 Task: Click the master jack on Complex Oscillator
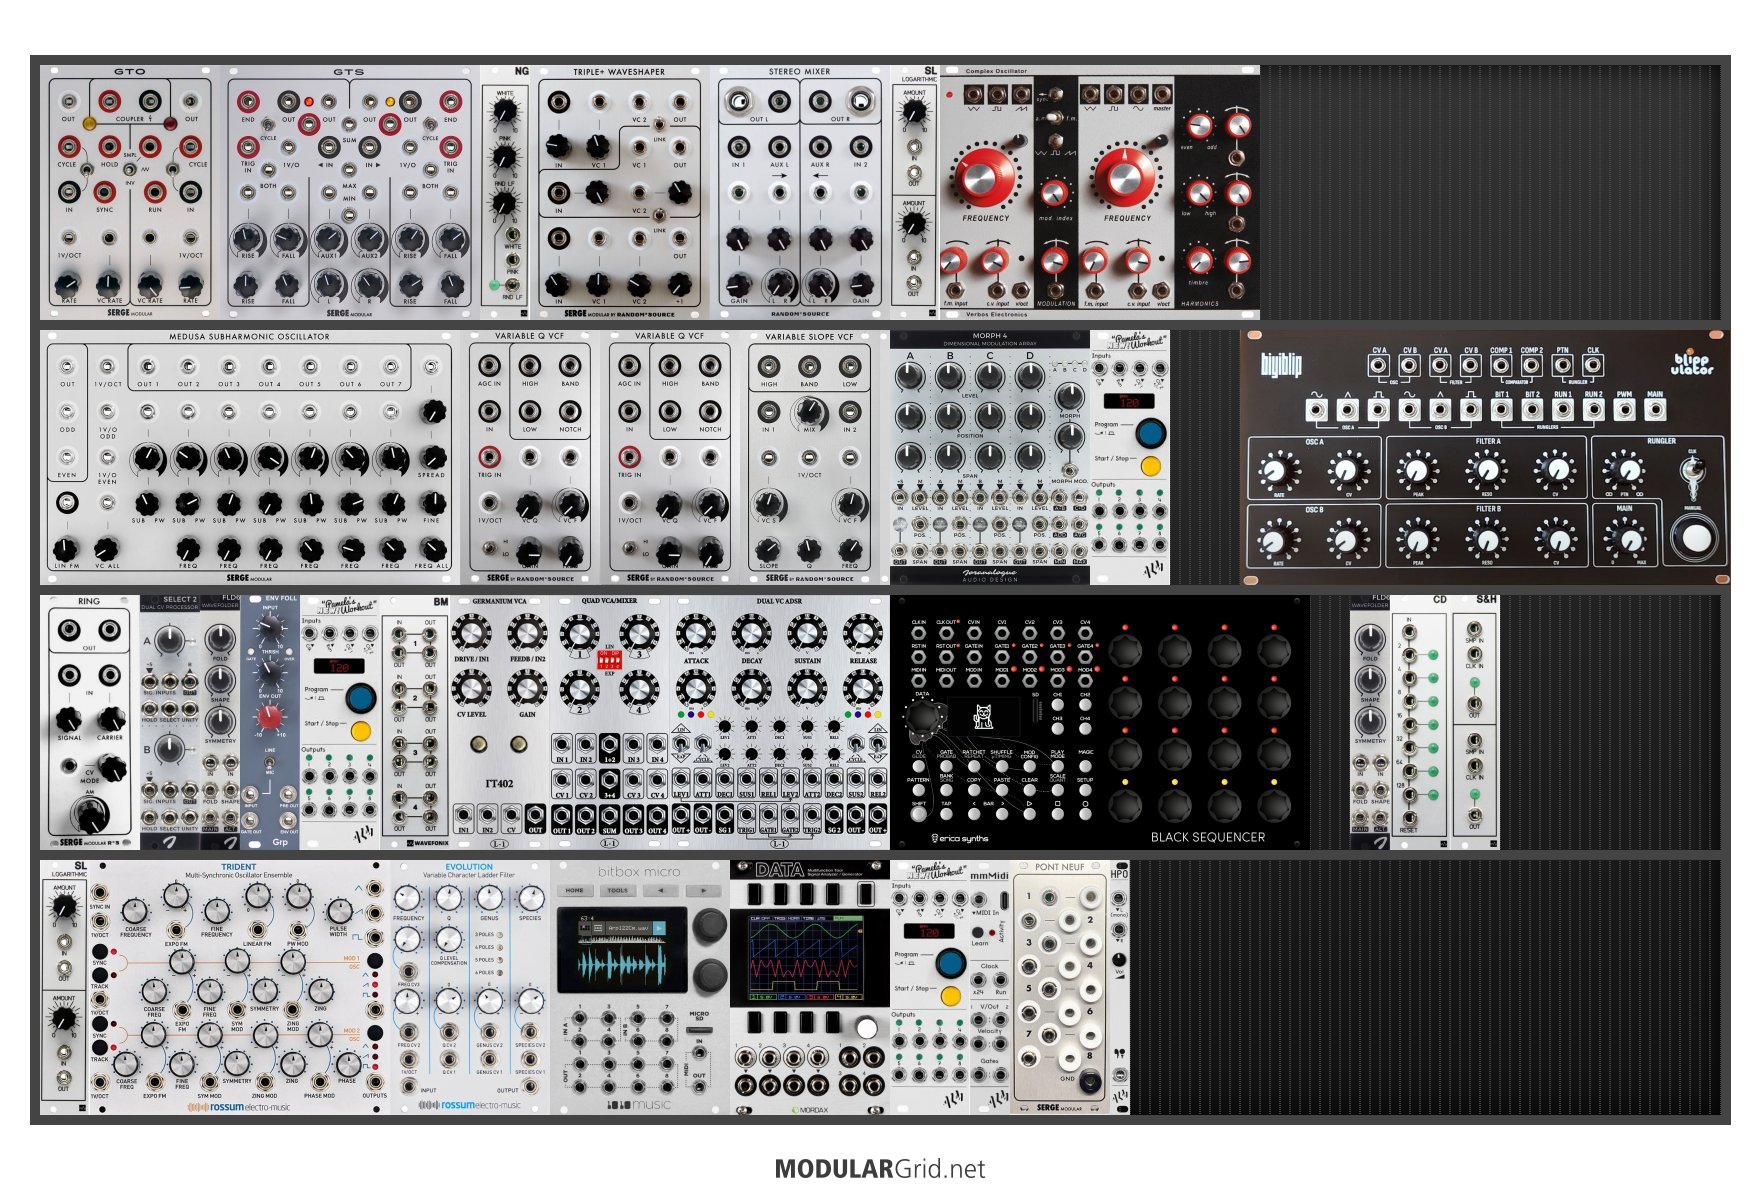coord(1161,94)
